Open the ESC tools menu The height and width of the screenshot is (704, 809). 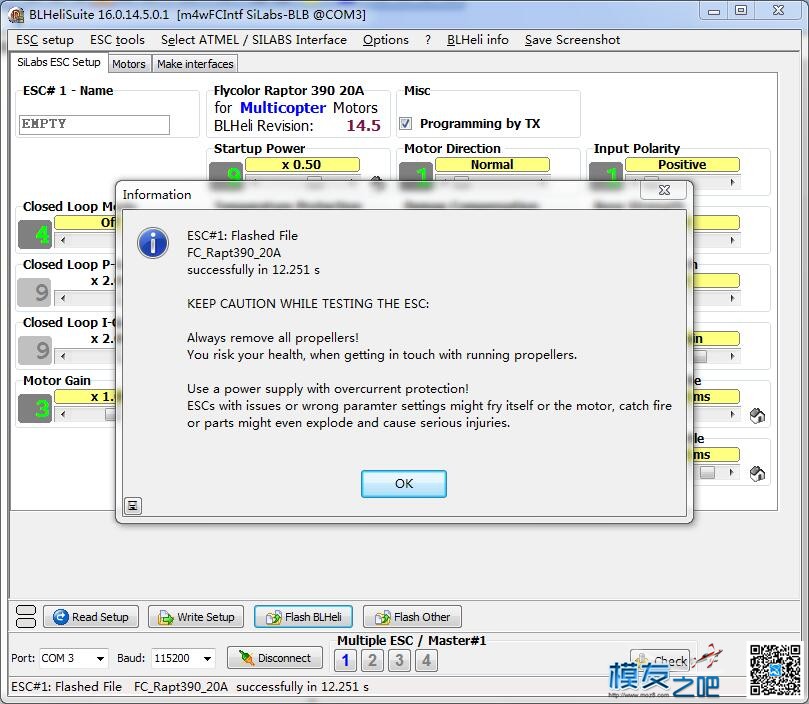click(x=117, y=40)
